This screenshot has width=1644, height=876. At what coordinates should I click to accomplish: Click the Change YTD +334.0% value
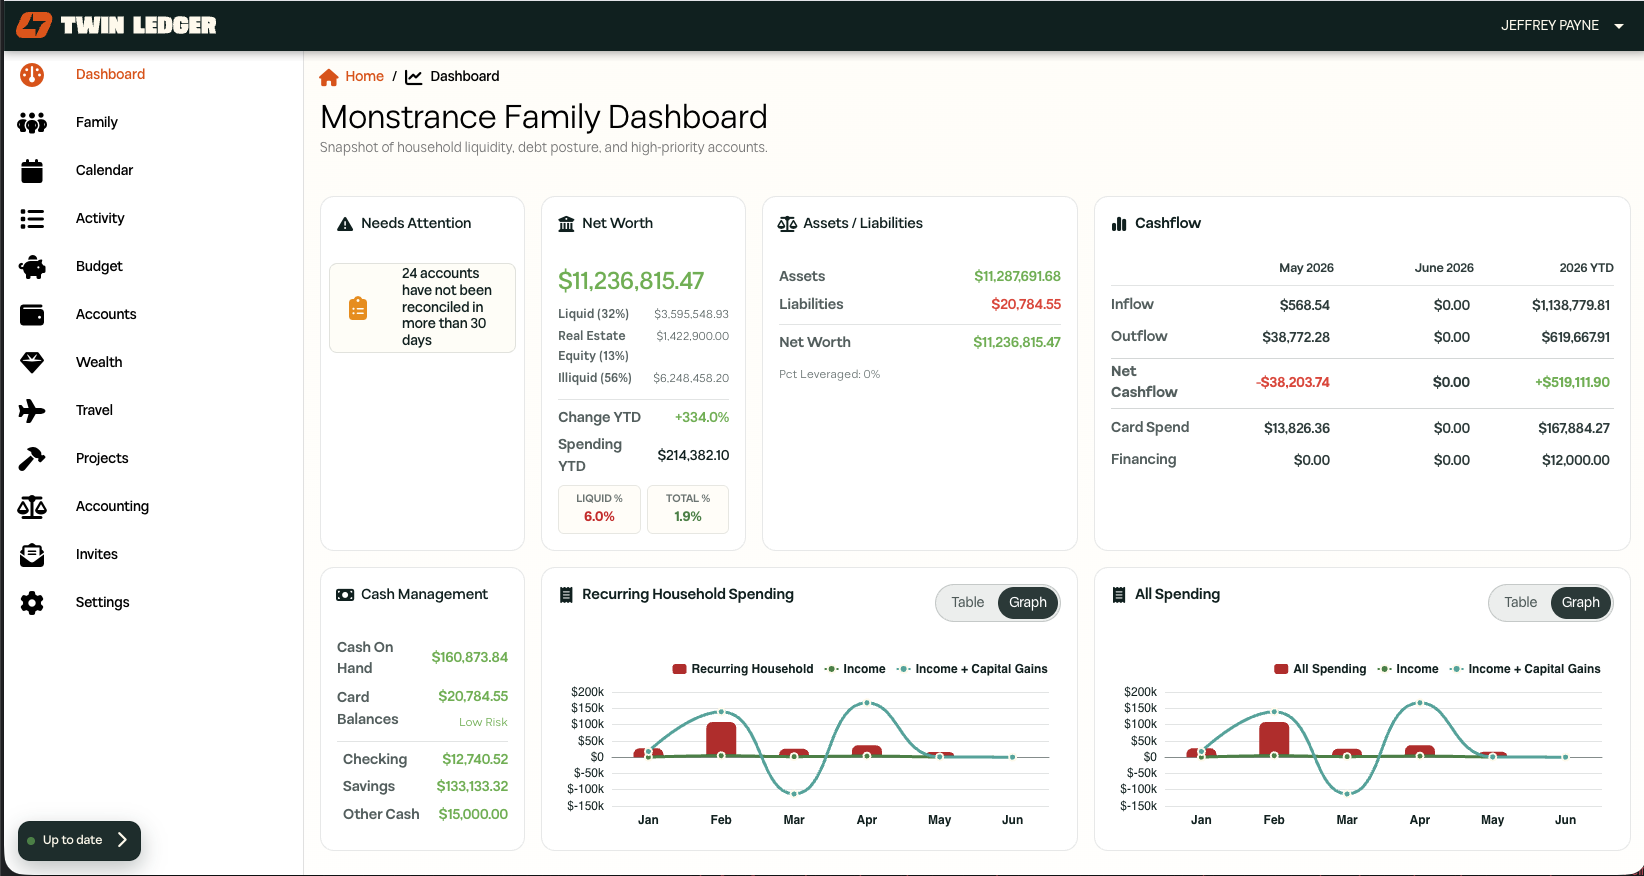tap(702, 417)
